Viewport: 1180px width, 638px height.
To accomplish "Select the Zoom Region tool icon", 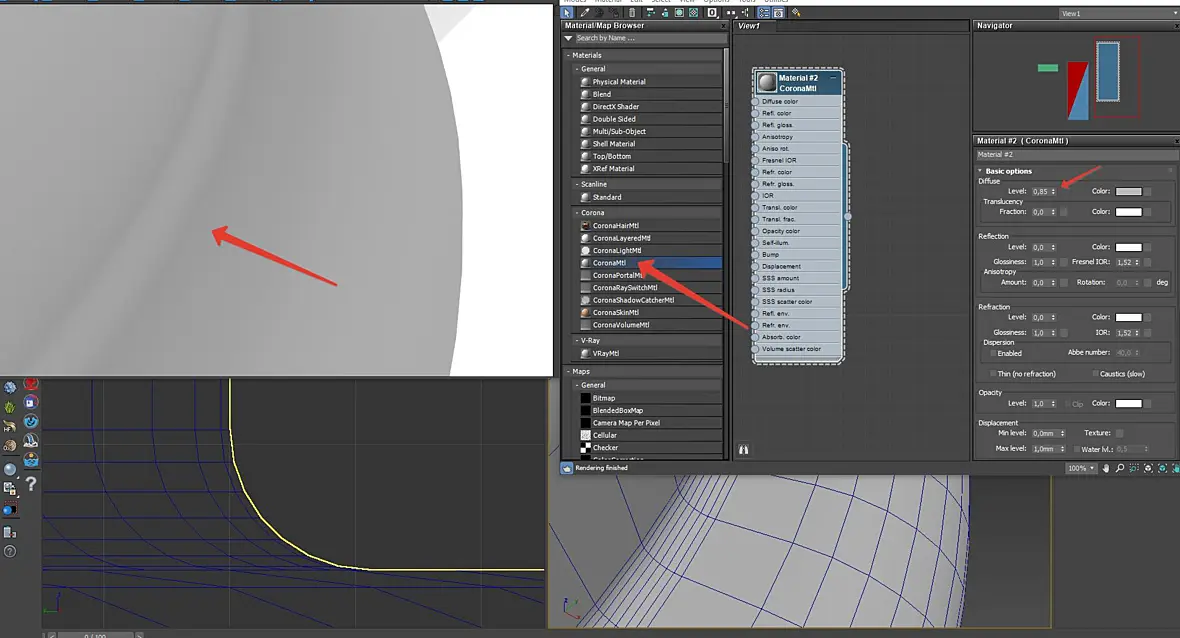I will click(x=1134, y=468).
